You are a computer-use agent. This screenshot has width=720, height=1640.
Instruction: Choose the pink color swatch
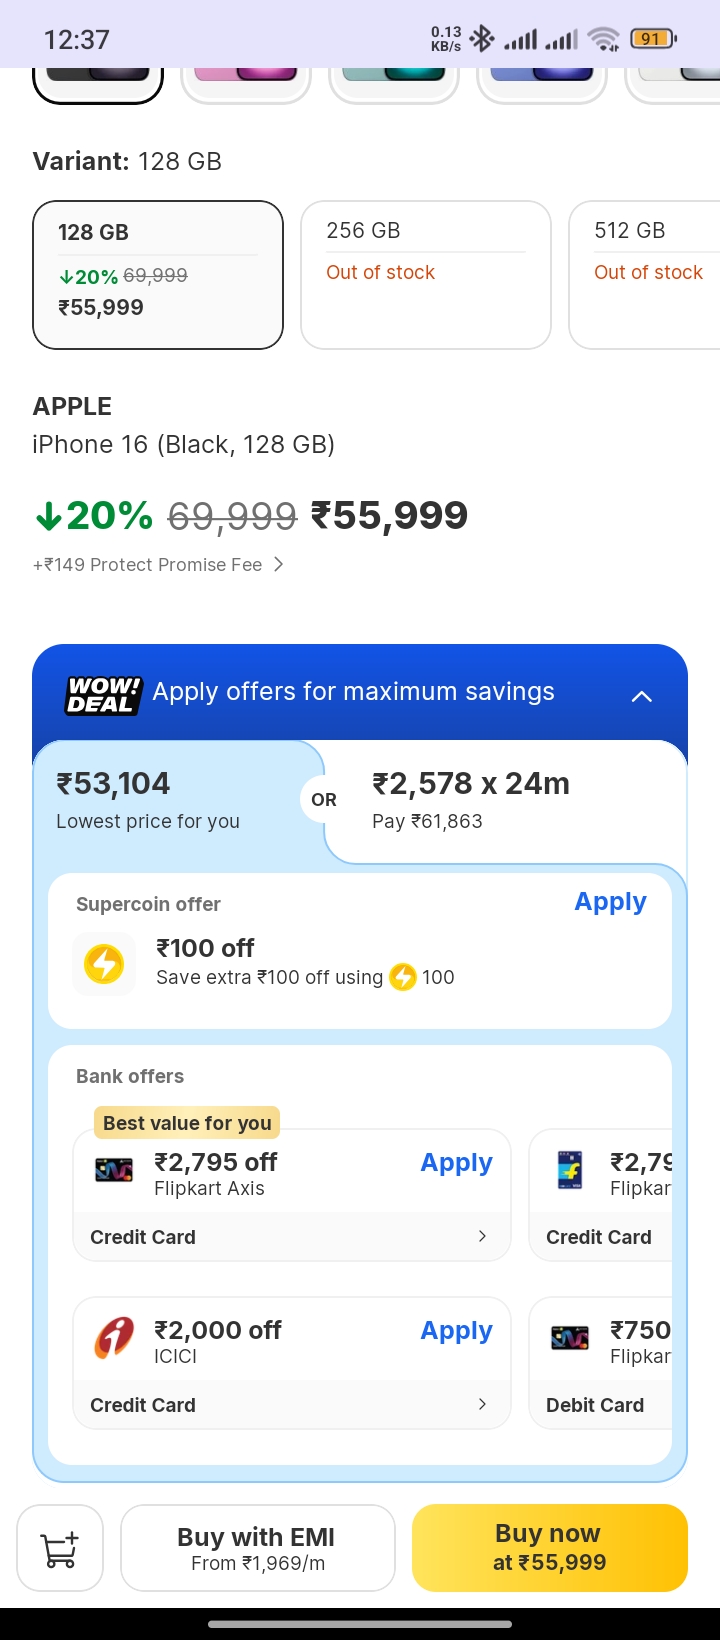click(246, 80)
